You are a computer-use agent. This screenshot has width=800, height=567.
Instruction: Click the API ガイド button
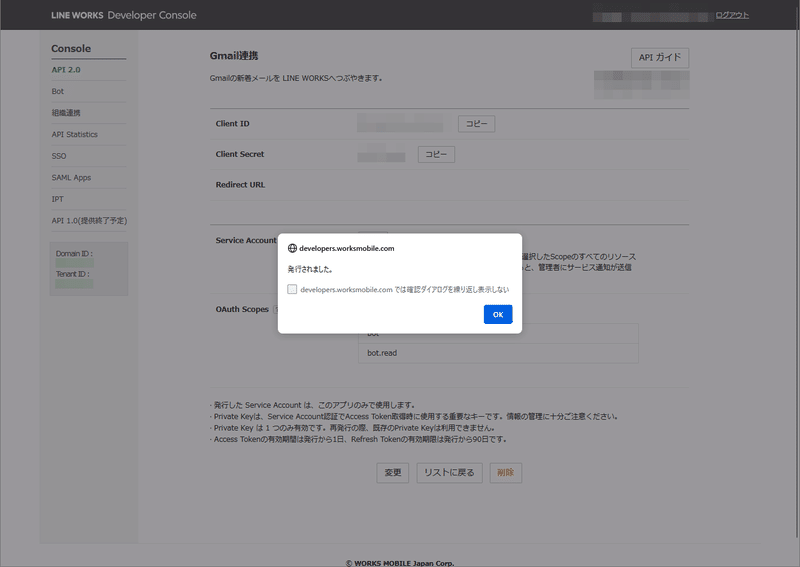pos(660,58)
